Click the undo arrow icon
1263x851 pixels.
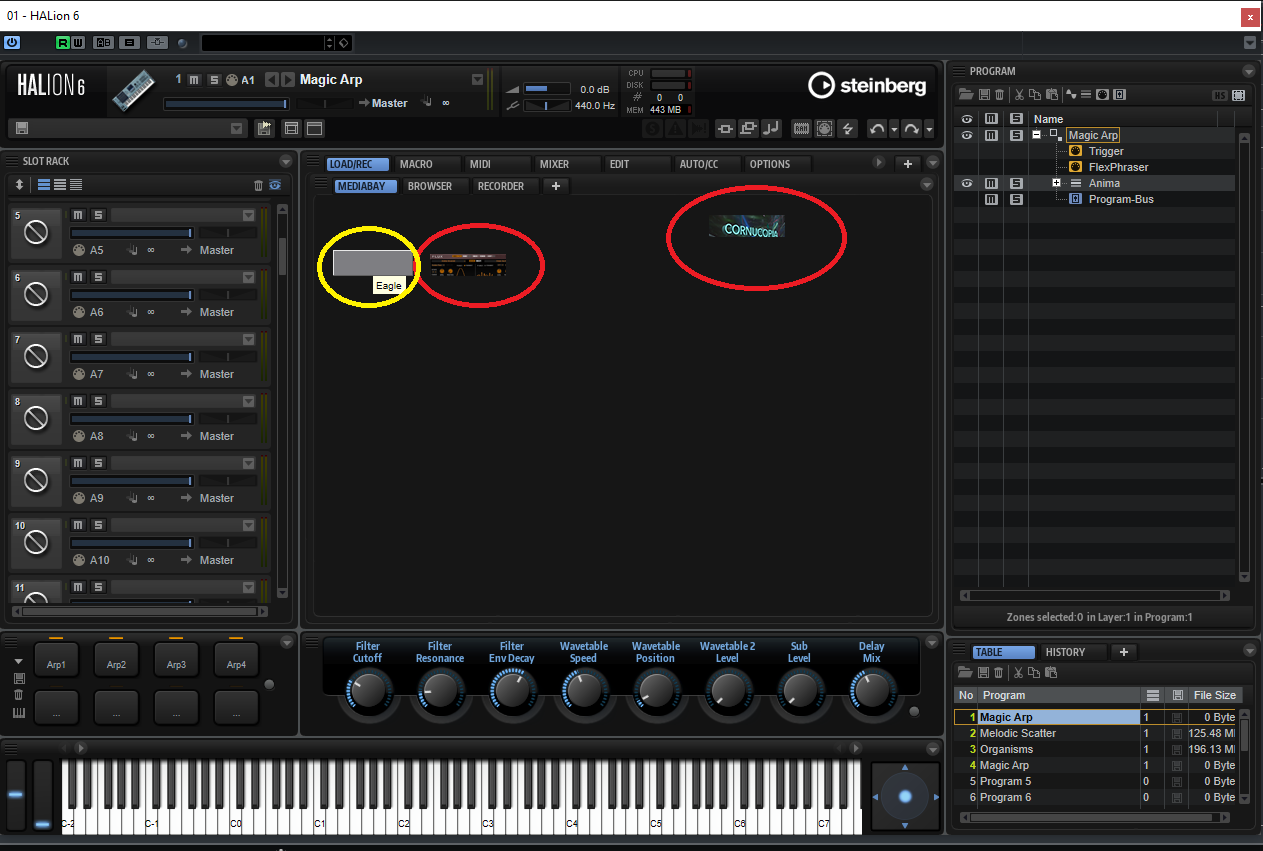pos(876,128)
